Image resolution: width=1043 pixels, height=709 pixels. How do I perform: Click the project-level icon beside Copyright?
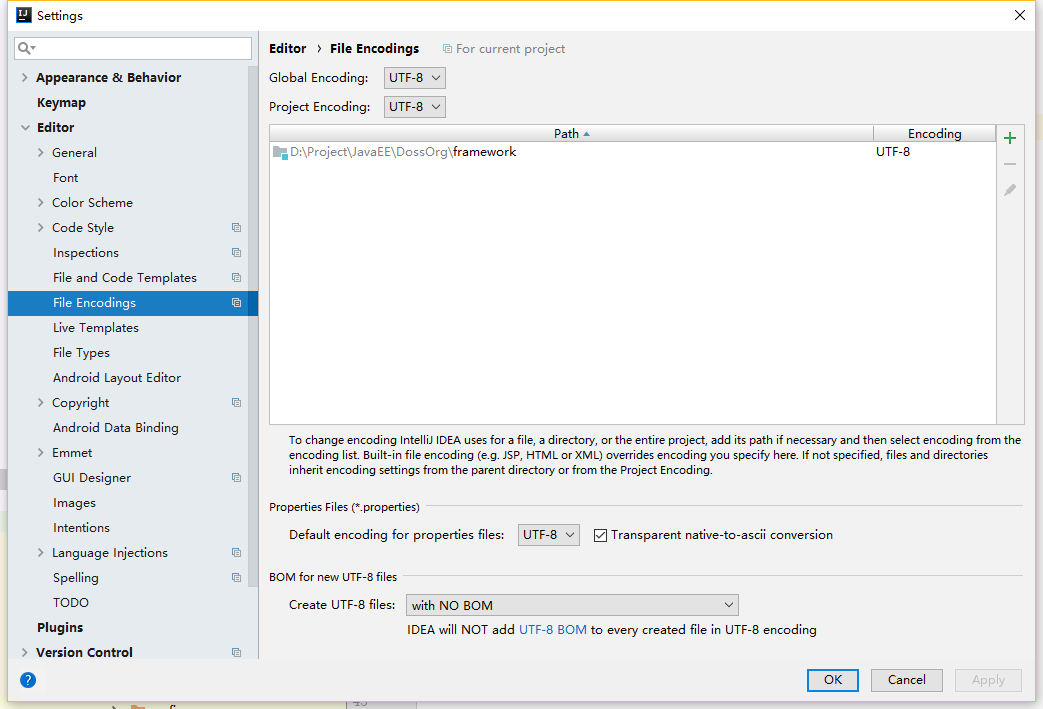click(236, 402)
